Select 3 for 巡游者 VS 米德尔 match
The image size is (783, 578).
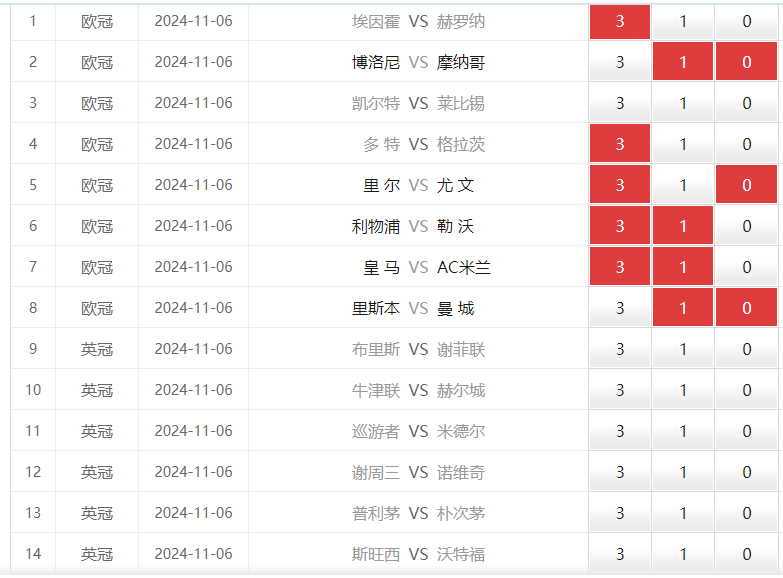(x=620, y=431)
